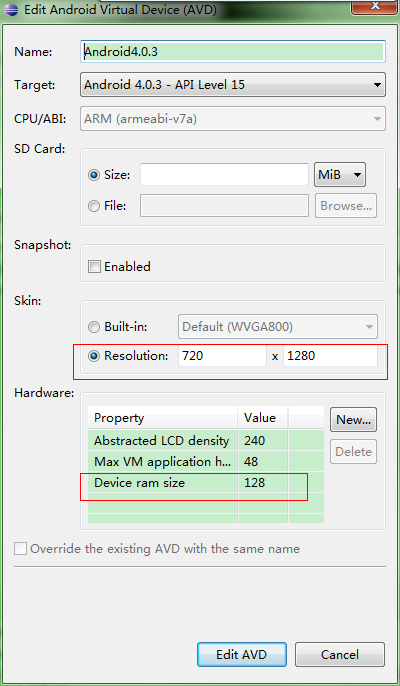Screen dimensions: 400x686
Task: Open the CPU/ABI dropdown
Action: point(233,119)
